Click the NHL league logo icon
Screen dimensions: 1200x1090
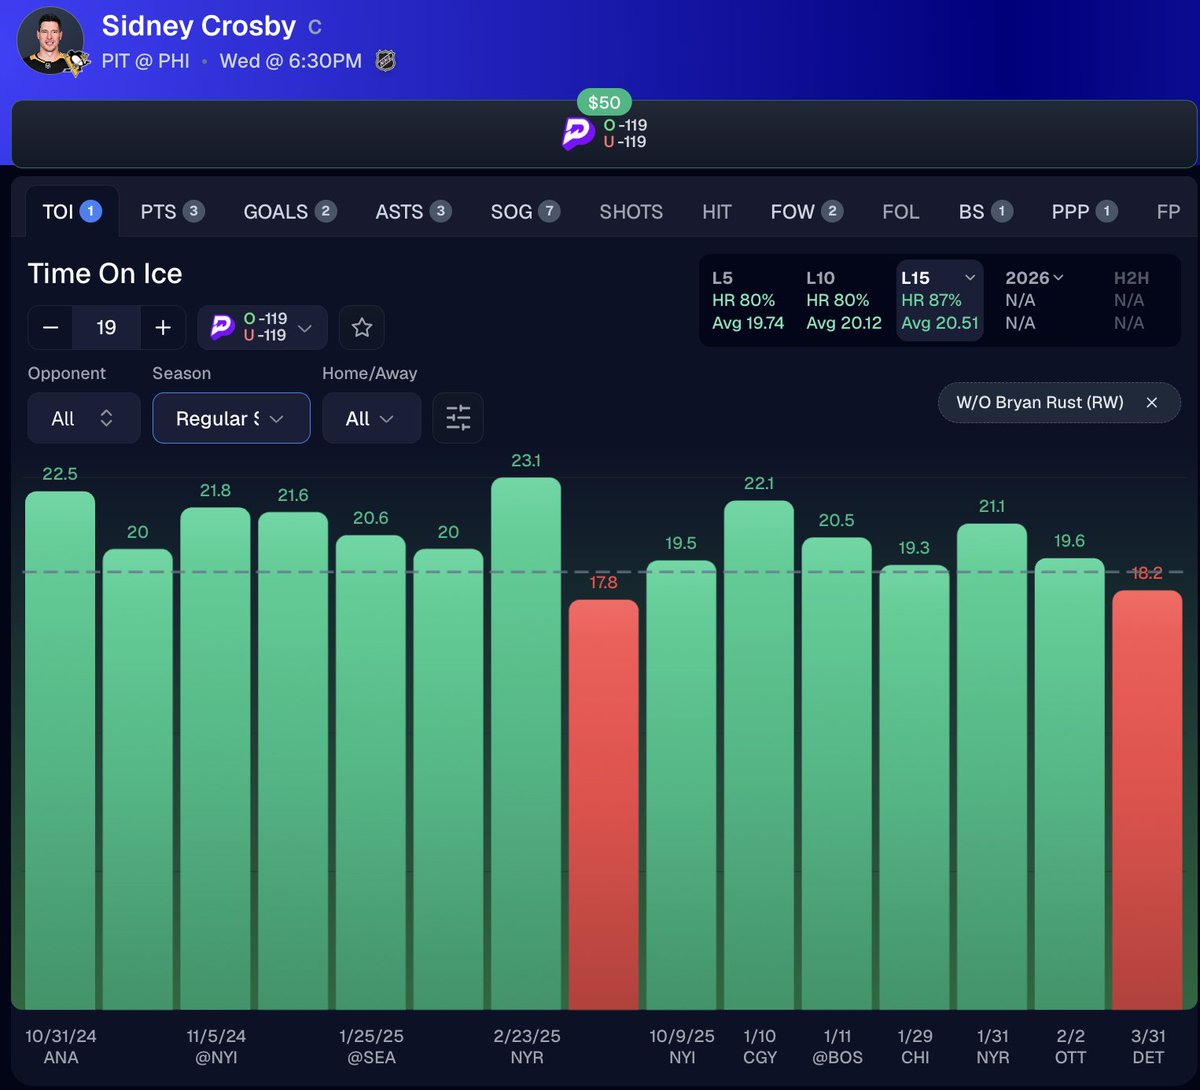click(386, 61)
